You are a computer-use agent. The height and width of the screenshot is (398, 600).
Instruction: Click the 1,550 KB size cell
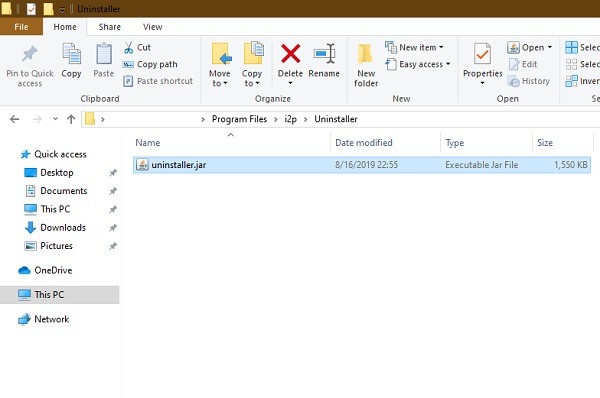(571, 165)
